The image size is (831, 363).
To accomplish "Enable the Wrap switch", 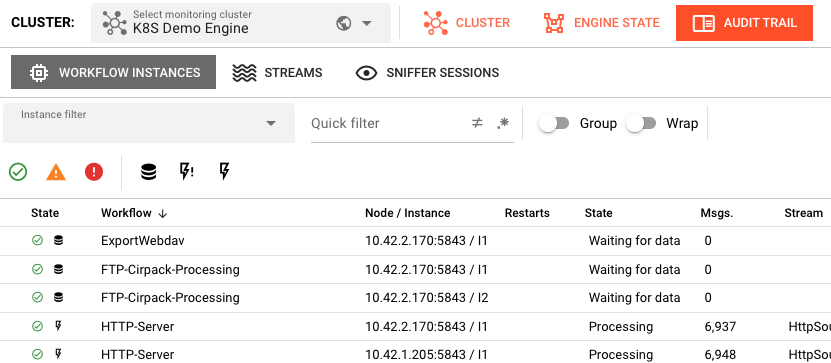I will click(x=641, y=123).
